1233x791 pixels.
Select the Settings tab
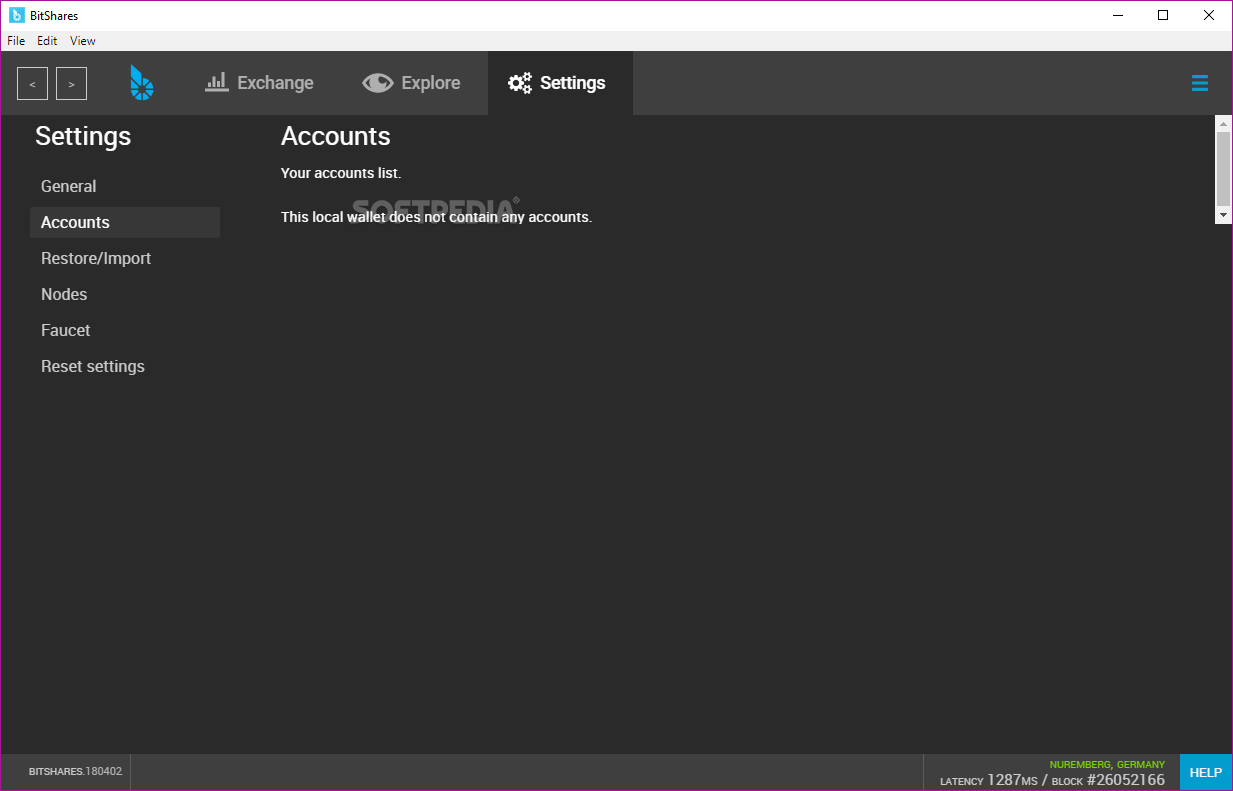[x=560, y=83]
